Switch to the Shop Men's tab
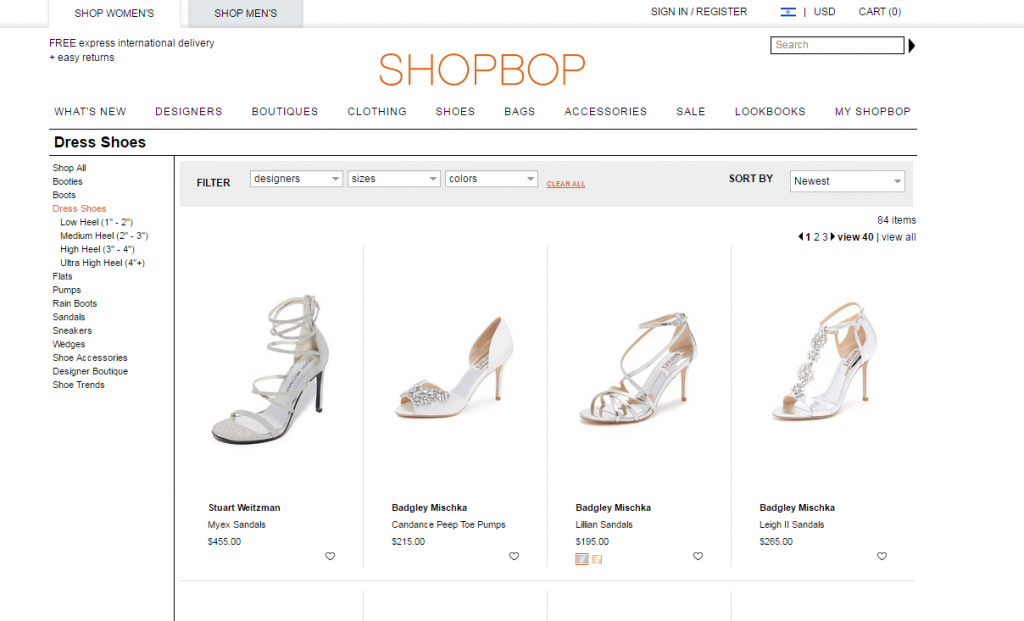1024x621 pixels. point(245,14)
